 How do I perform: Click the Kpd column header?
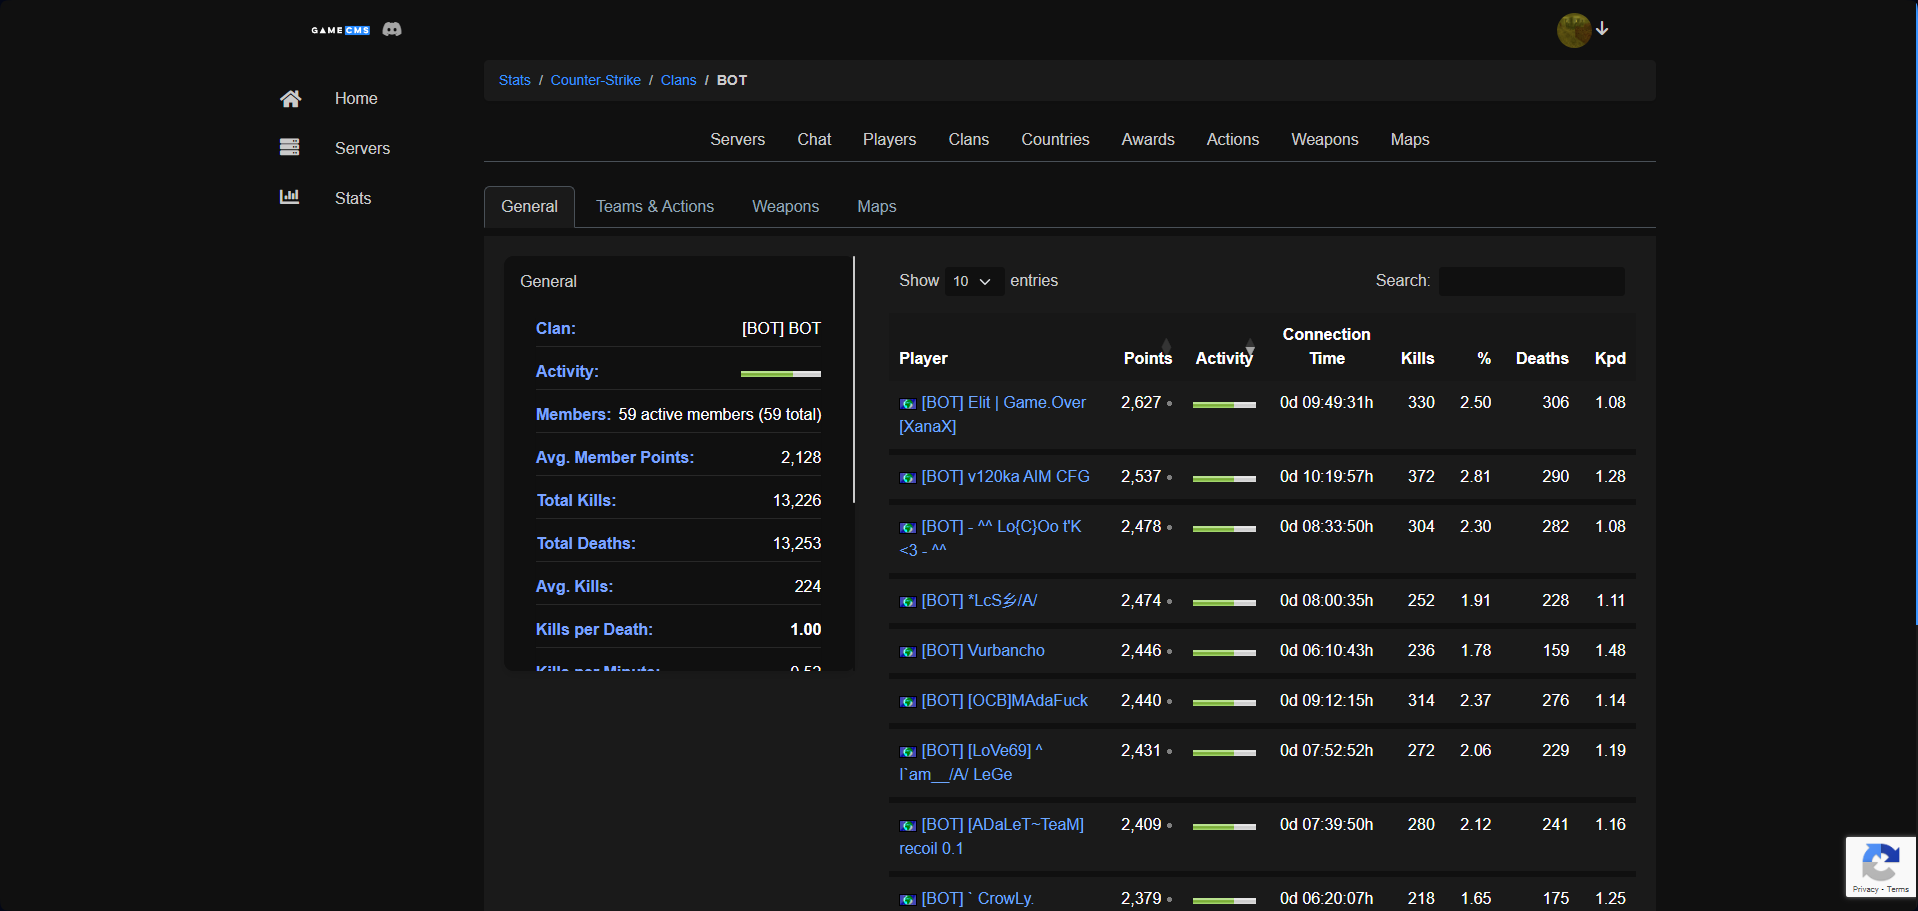tap(1610, 358)
